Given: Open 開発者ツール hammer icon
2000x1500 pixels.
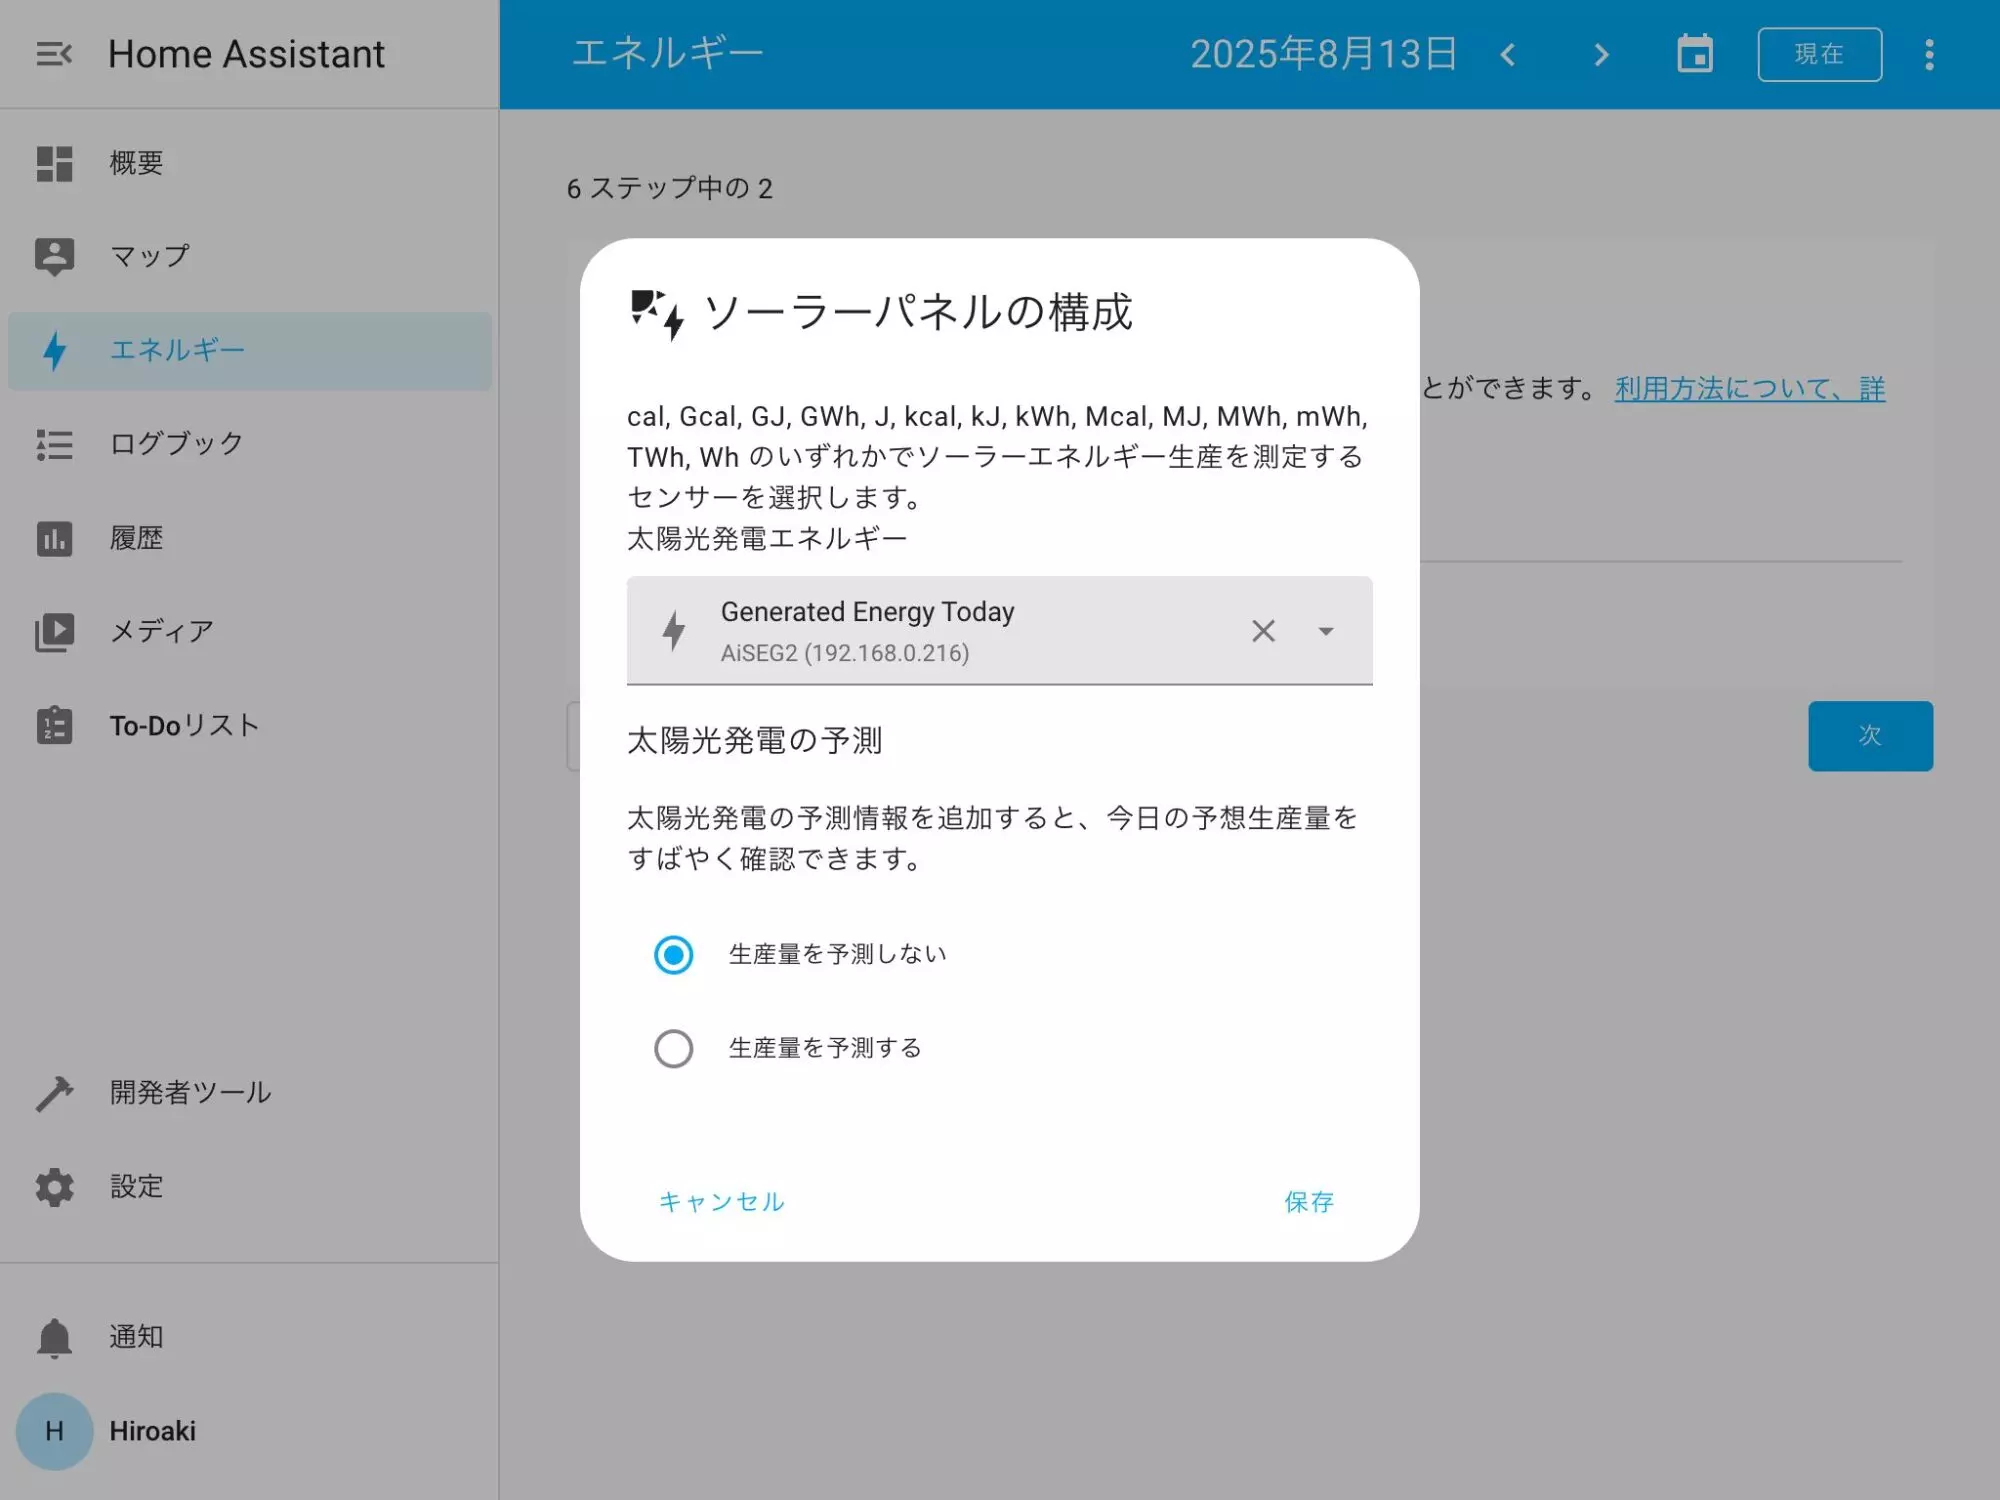Looking at the screenshot, I should pos(54,1093).
